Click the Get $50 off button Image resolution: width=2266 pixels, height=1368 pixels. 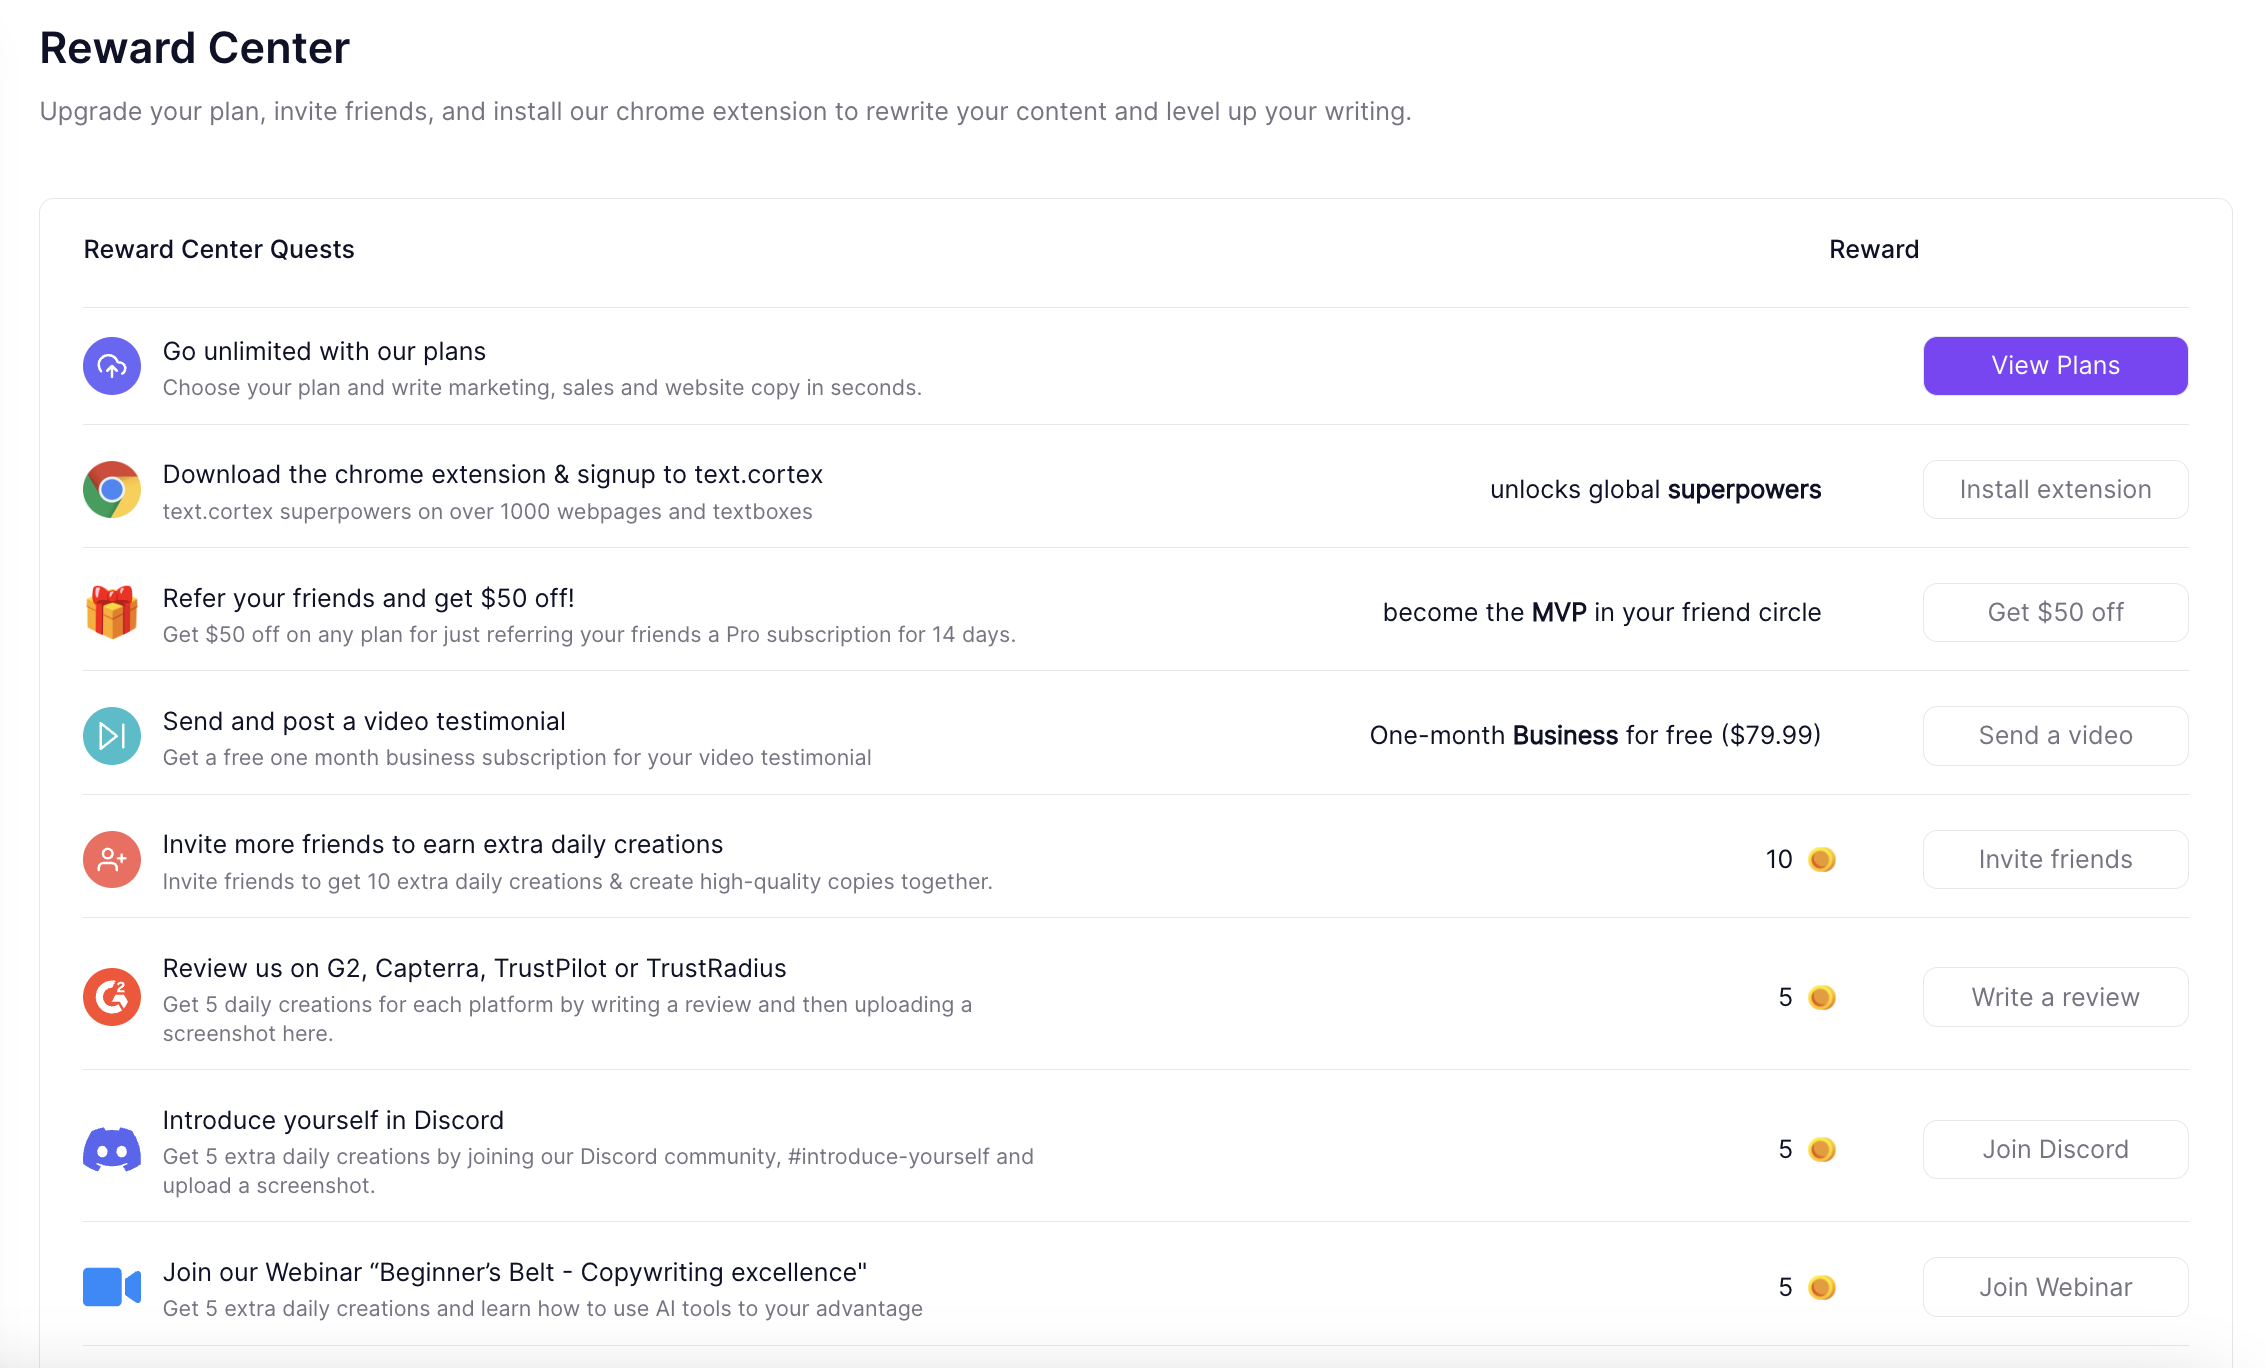[2055, 612]
